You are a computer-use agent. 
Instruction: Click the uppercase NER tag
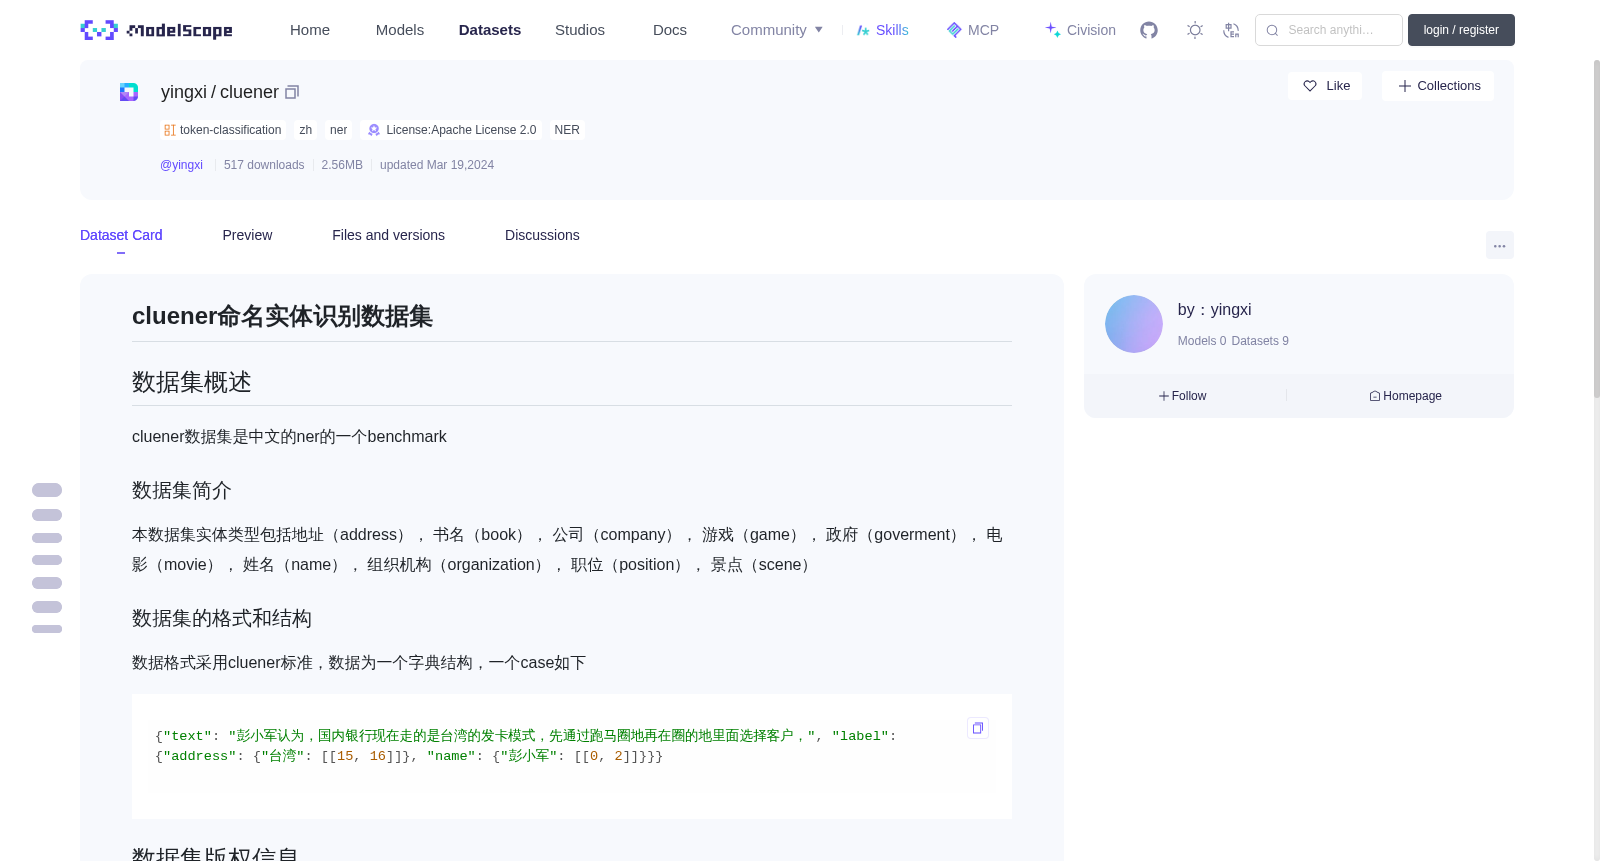pos(567,130)
